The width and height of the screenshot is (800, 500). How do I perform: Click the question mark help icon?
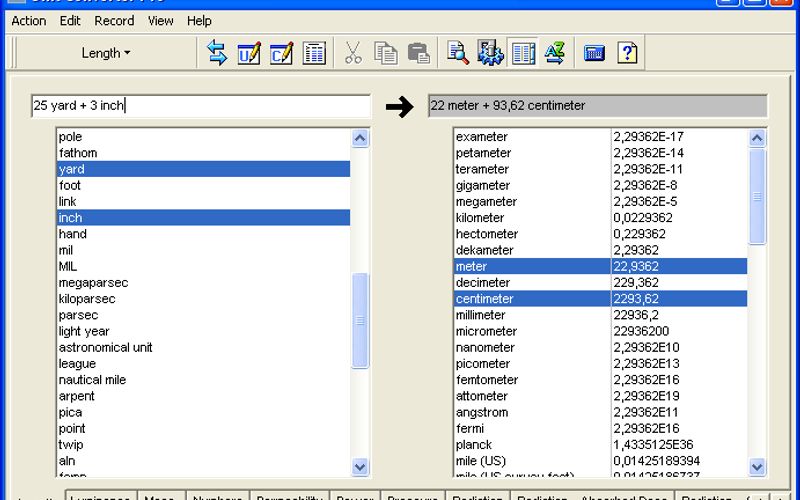click(x=627, y=54)
